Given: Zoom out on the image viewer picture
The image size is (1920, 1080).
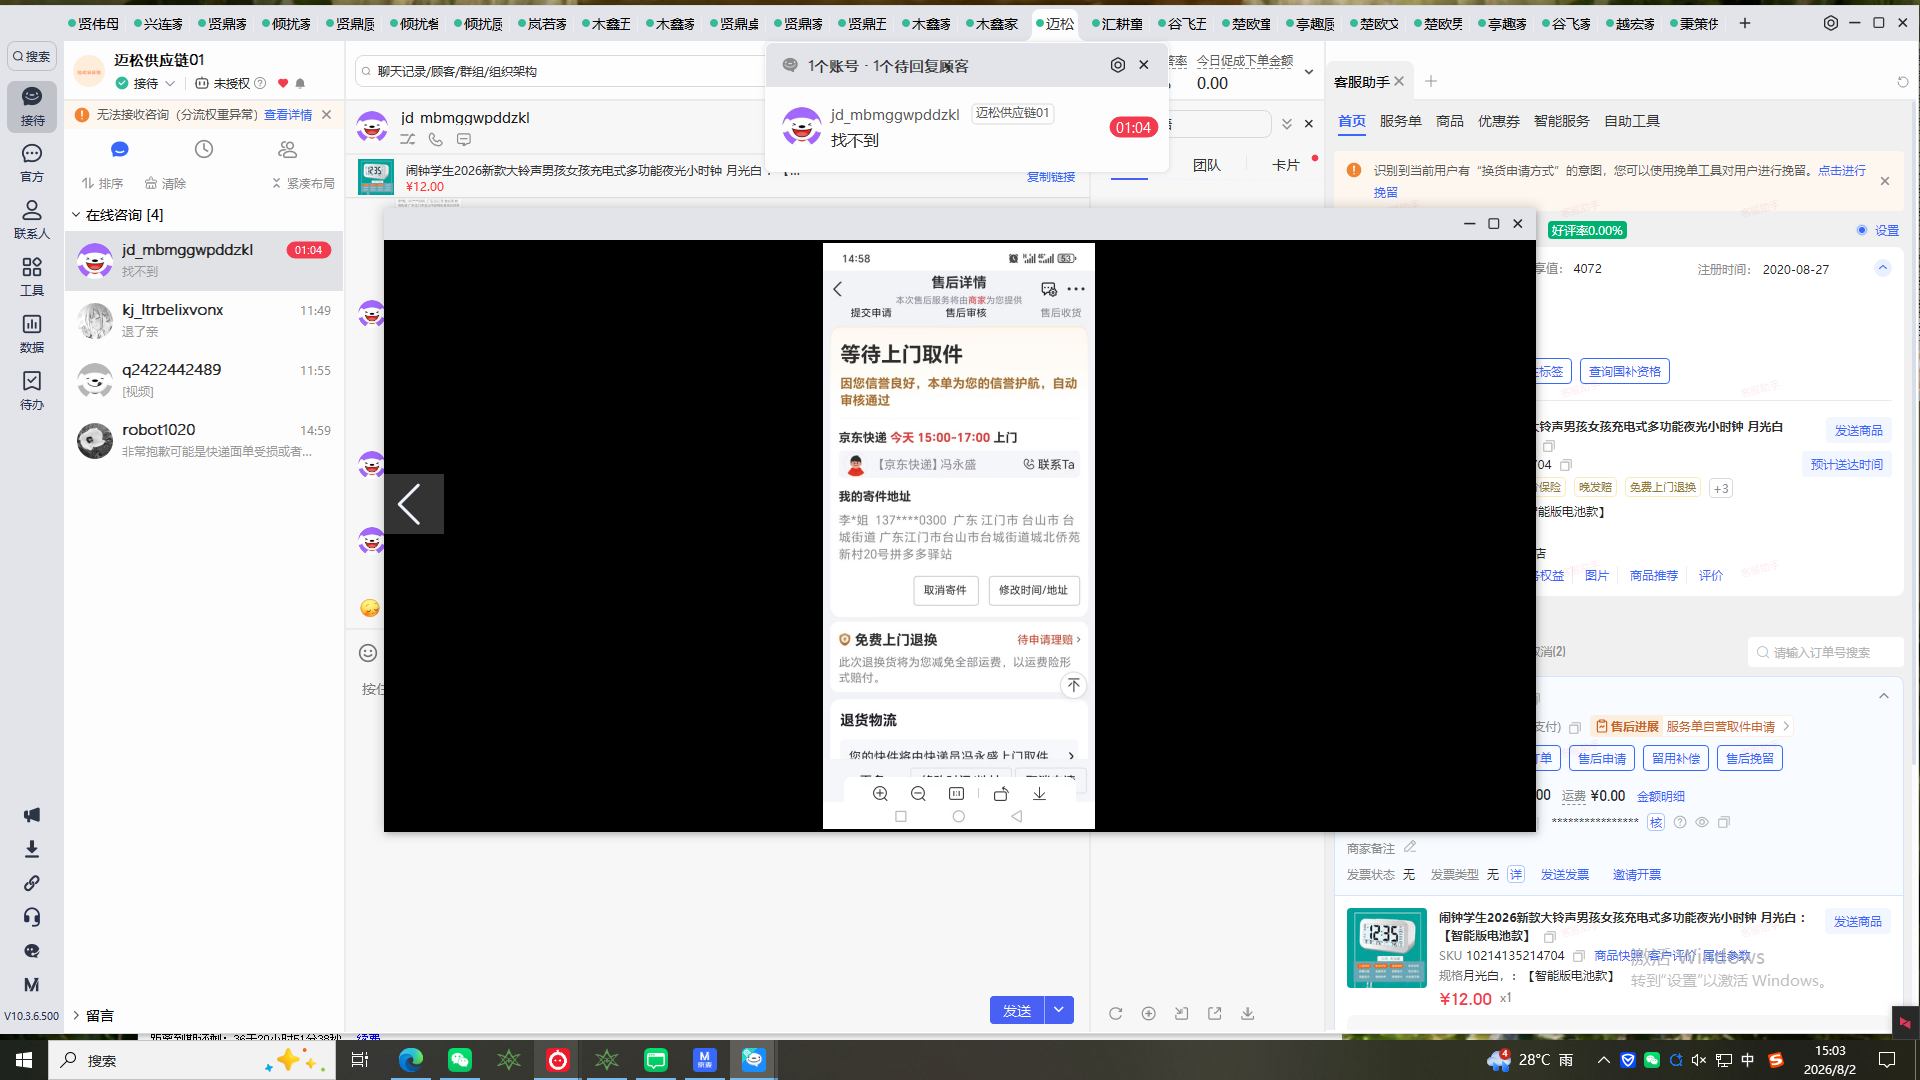Looking at the screenshot, I should click(x=918, y=794).
